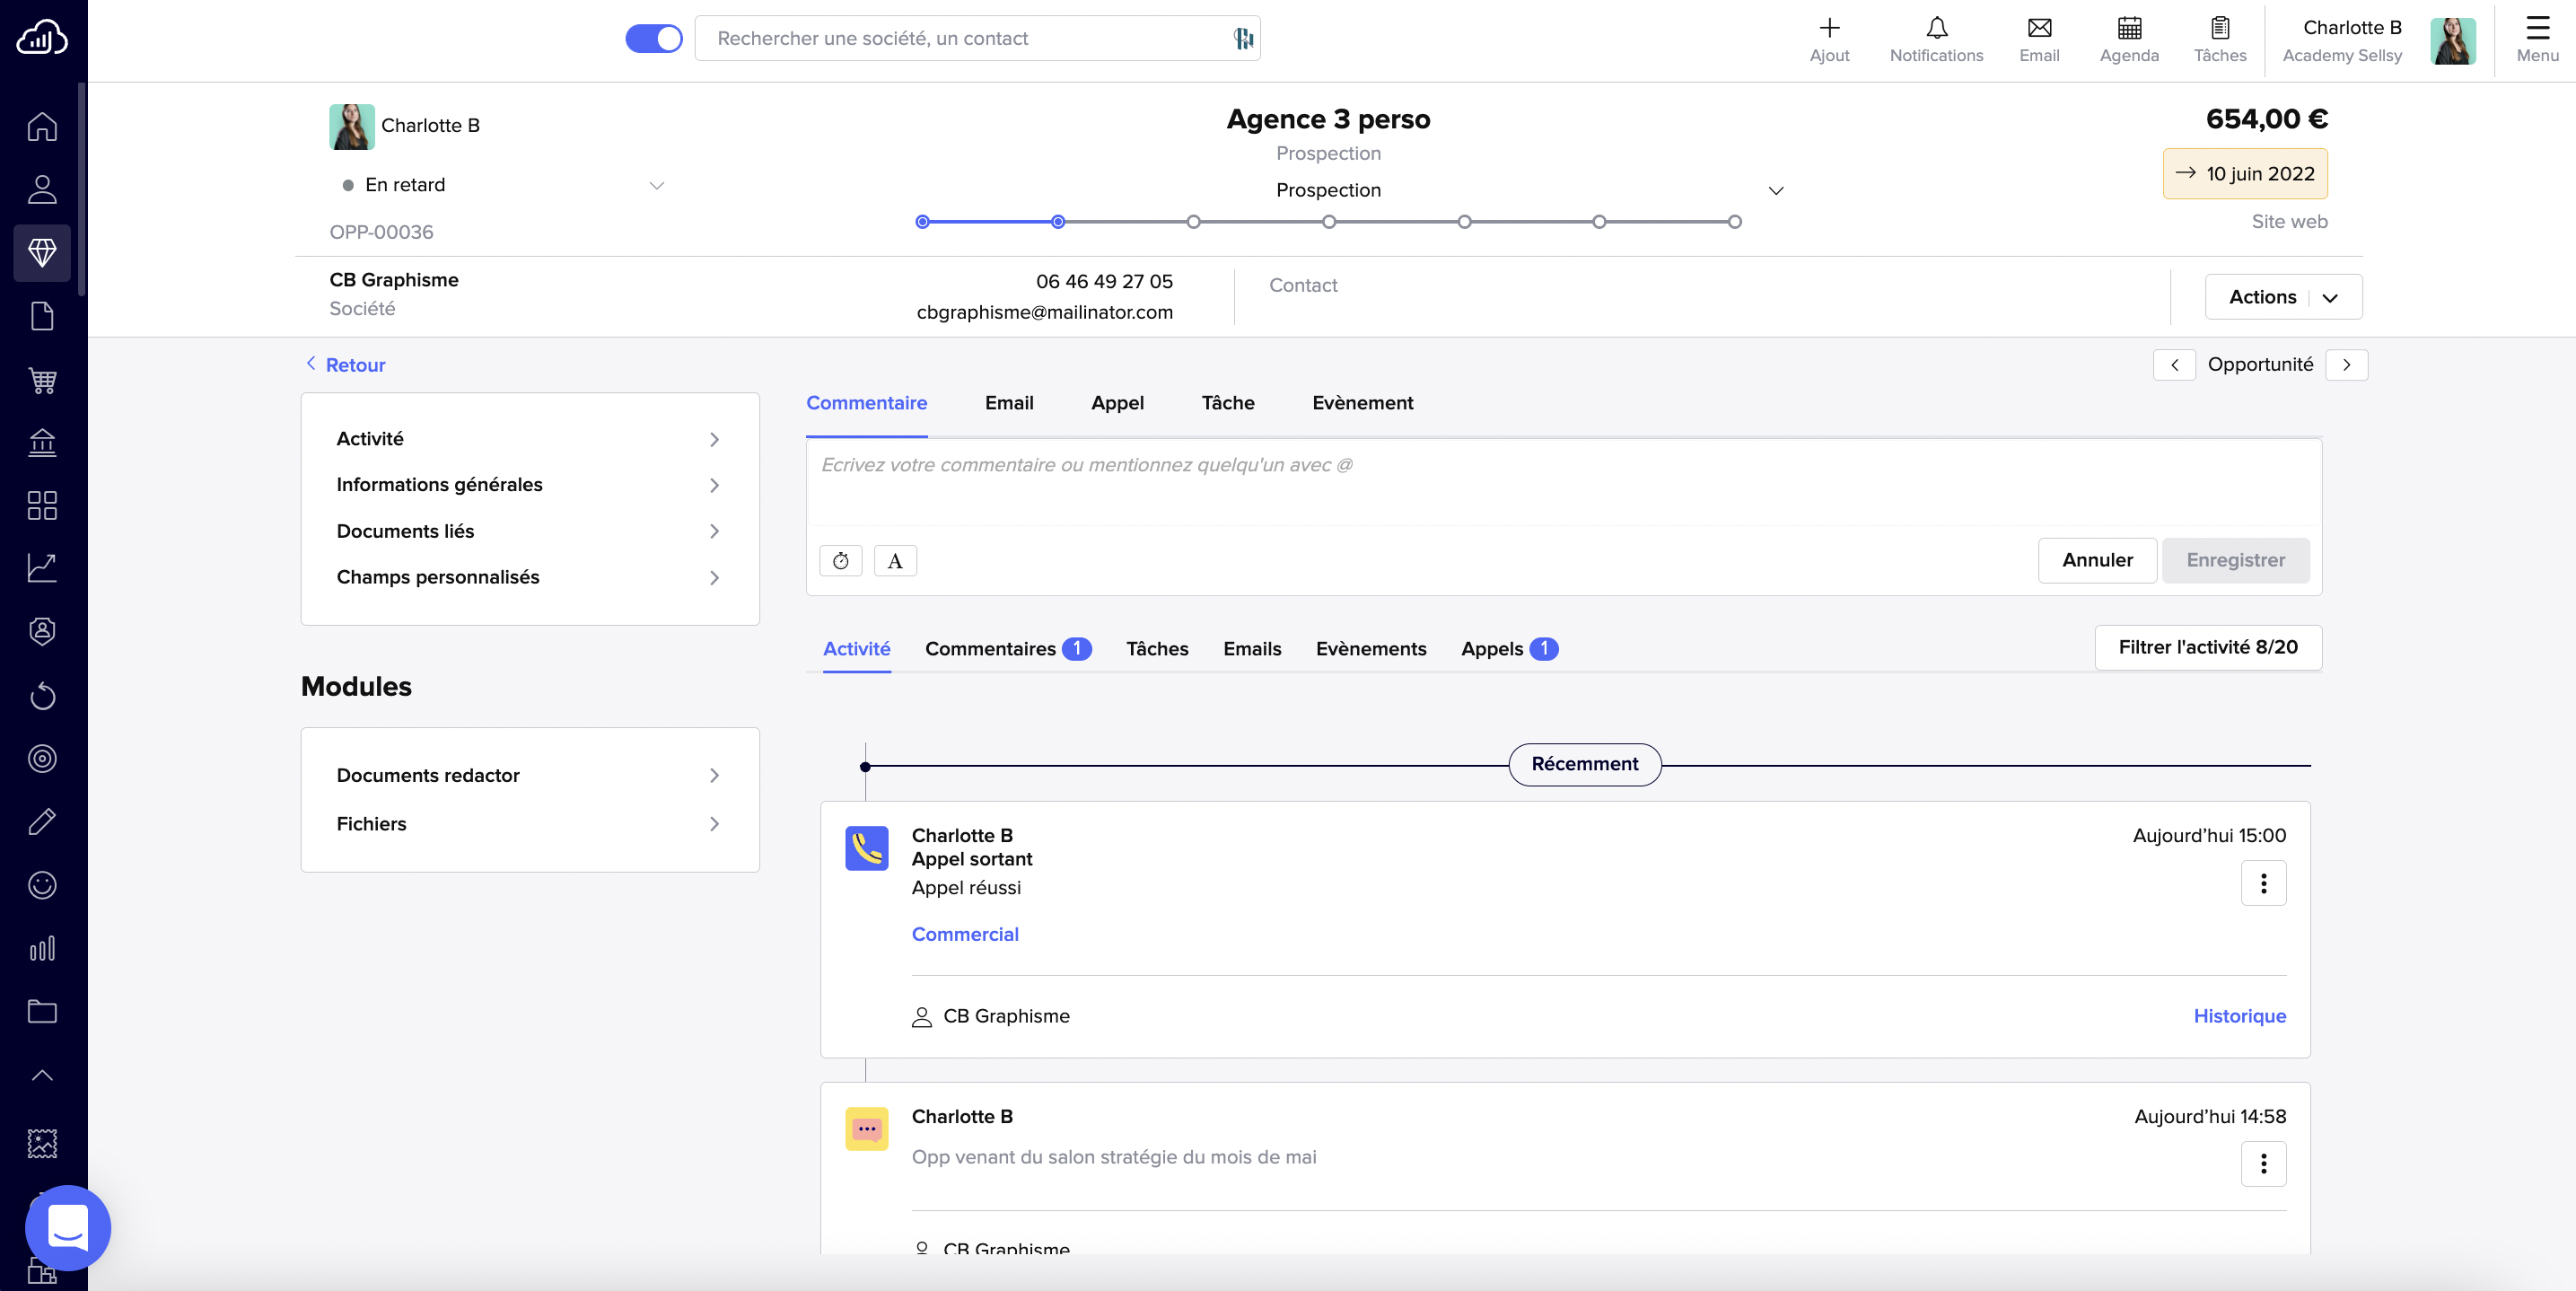Switch to the Appel tab
Viewport: 2576px width, 1291px height.
tap(1116, 403)
